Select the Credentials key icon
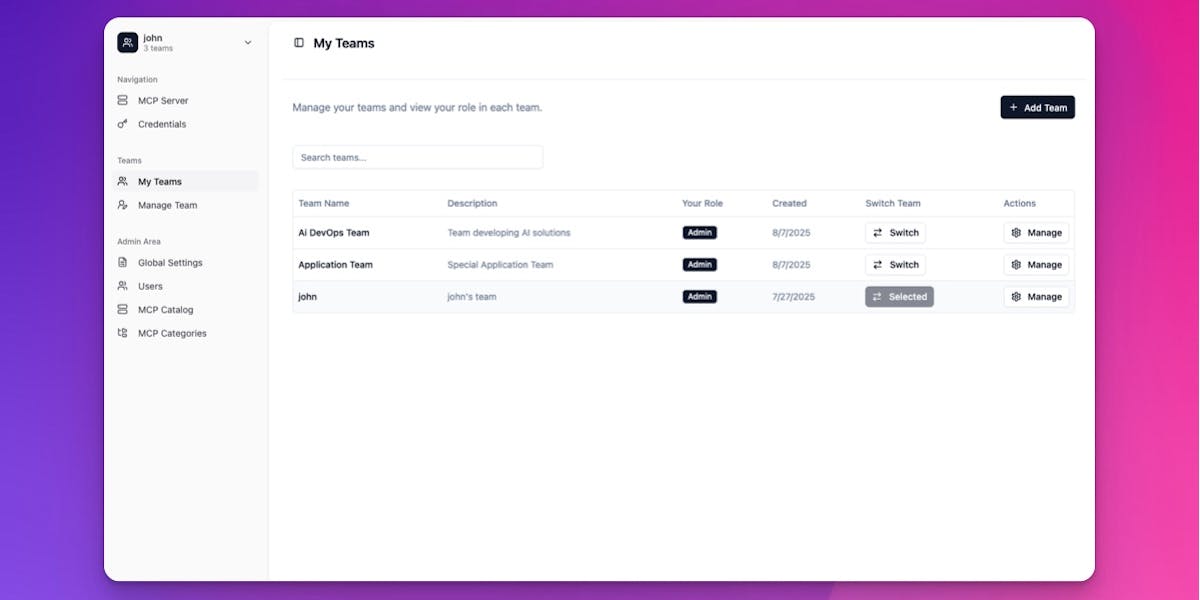 click(x=123, y=124)
